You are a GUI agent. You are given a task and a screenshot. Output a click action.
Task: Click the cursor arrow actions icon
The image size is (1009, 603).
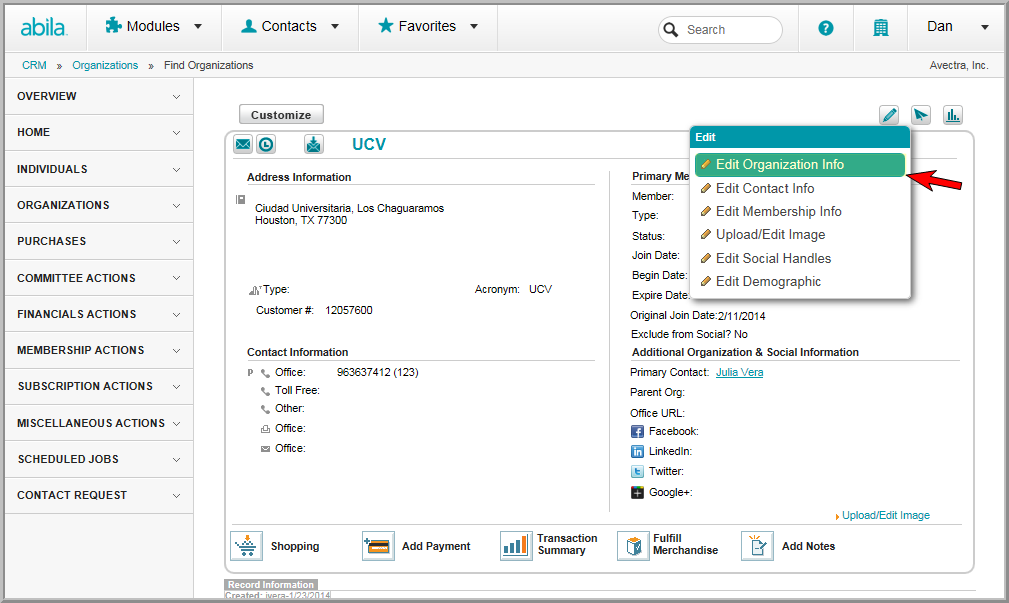[x=921, y=115]
